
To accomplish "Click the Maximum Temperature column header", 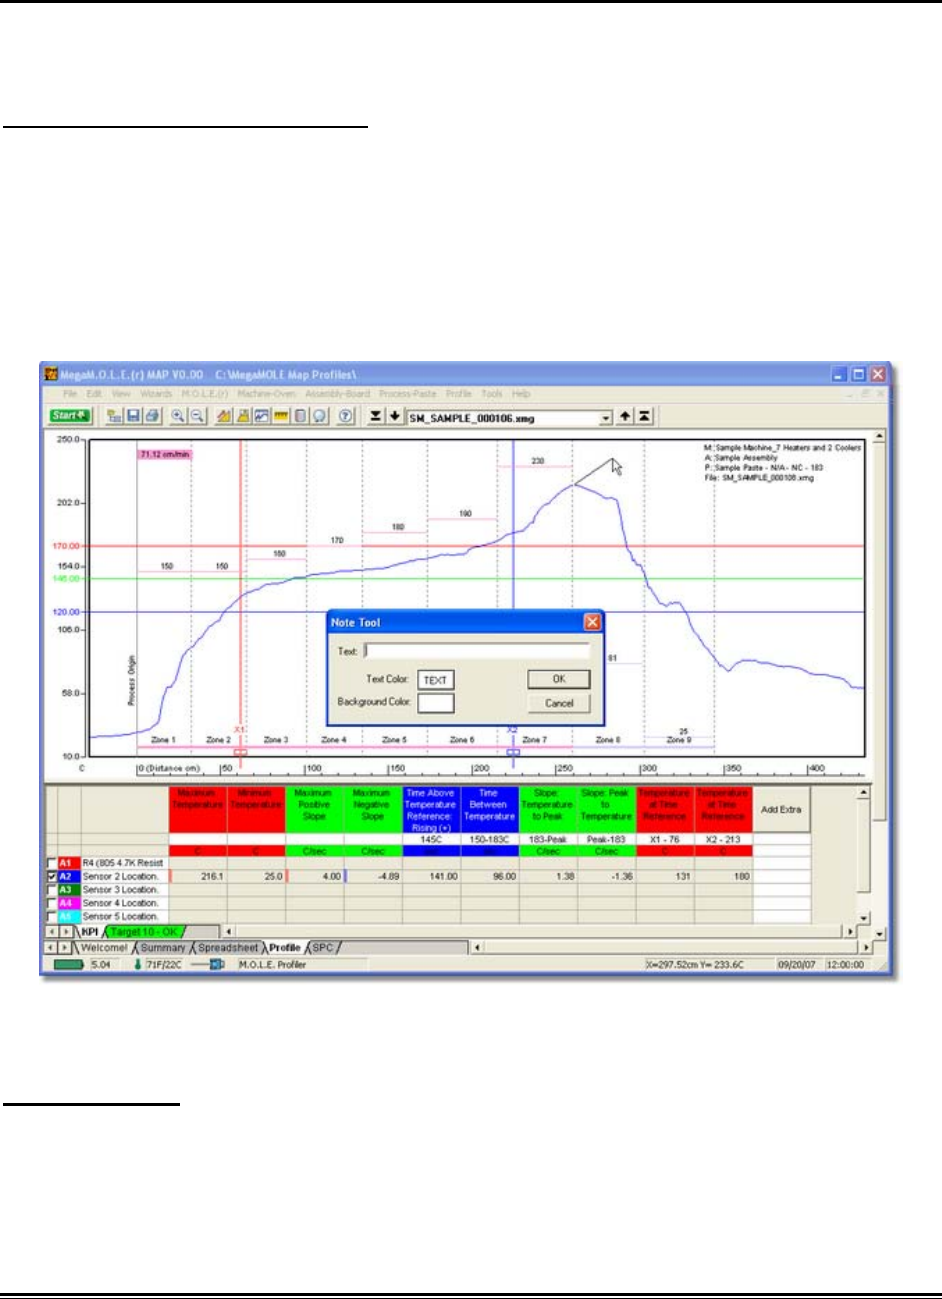I will coord(198,810).
